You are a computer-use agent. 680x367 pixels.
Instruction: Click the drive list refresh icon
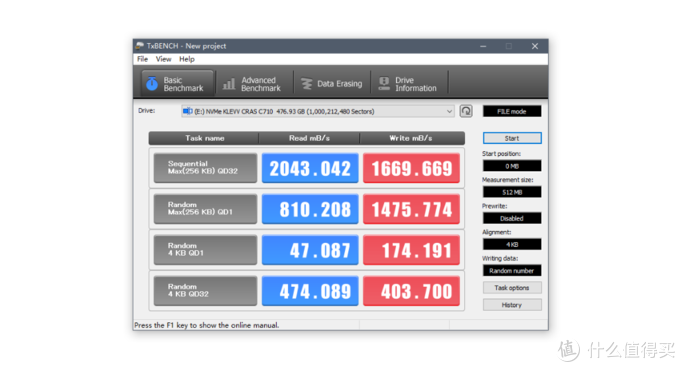click(466, 111)
